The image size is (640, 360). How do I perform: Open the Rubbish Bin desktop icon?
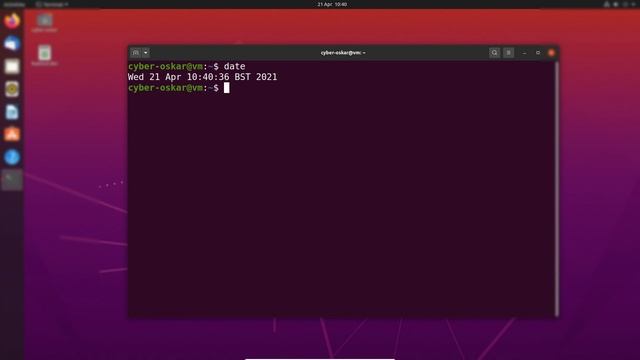44,56
